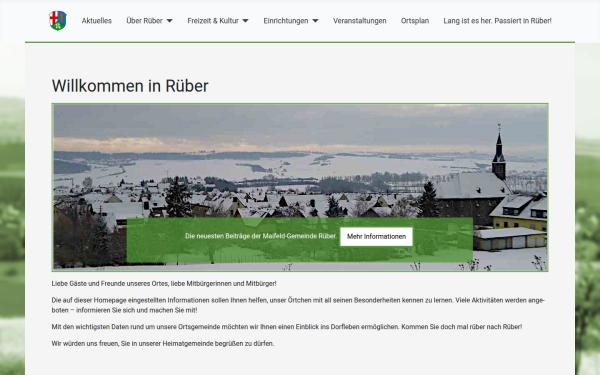Select the Willkommen in Rüber heading

click(130, 86)
